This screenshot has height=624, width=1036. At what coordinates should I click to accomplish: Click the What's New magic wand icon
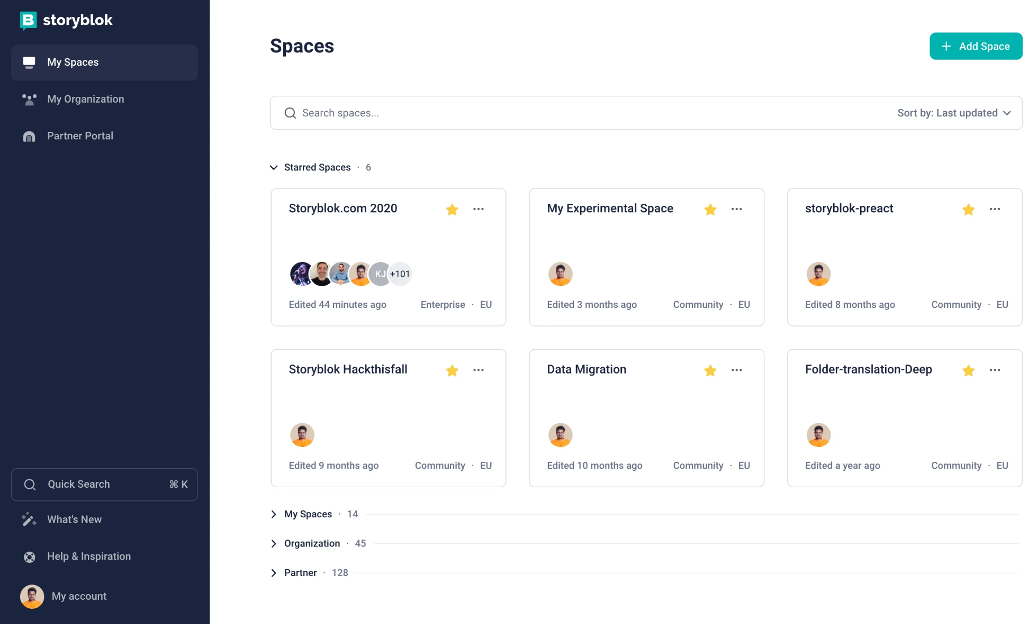[x=29, y=520]
